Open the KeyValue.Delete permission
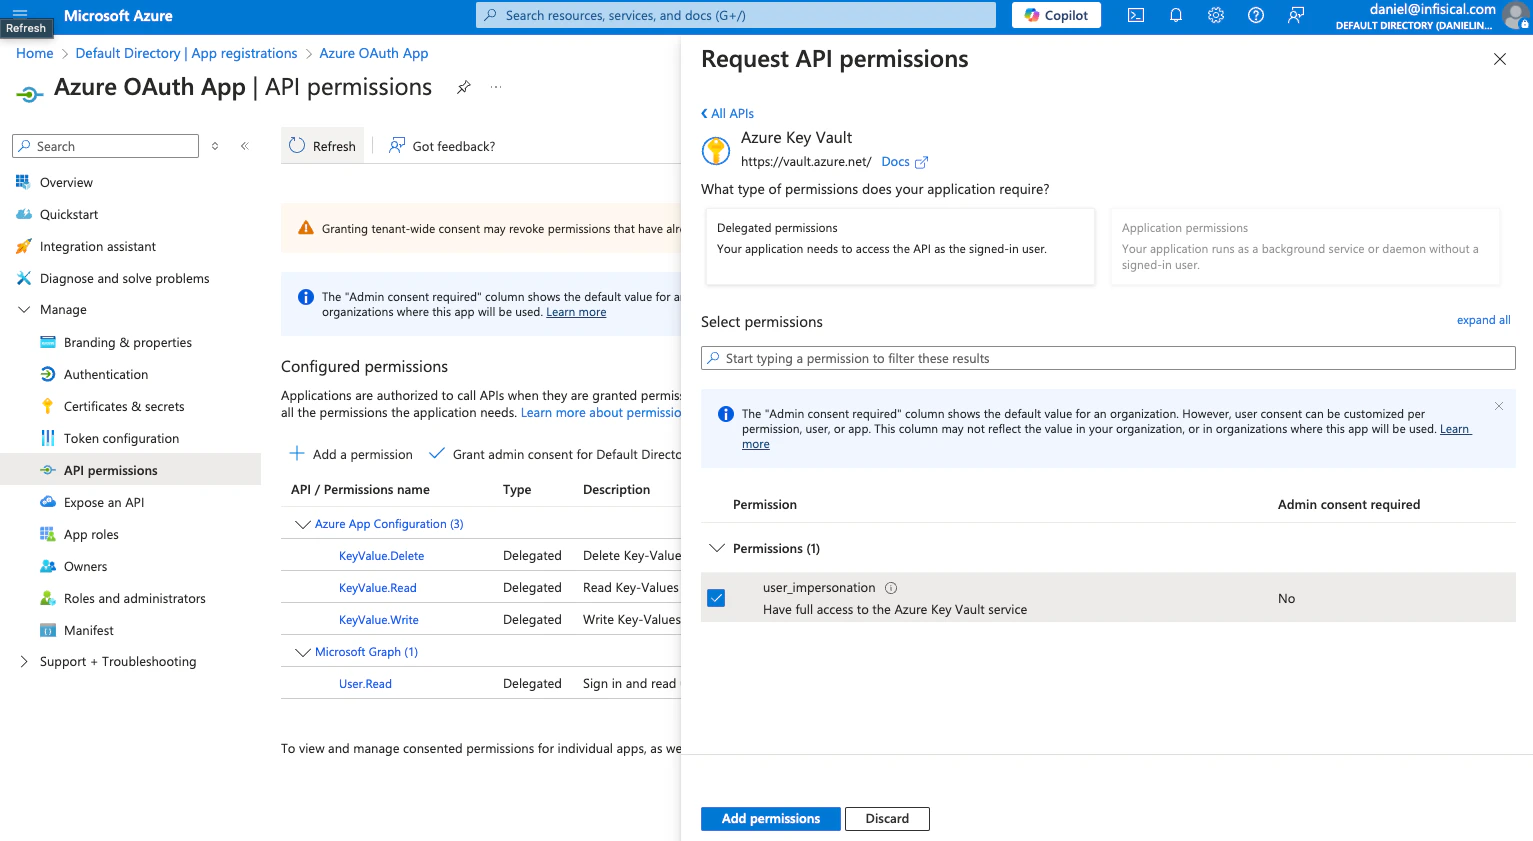This screenshot has height=841, width=1533. click(x=381, y=556)
